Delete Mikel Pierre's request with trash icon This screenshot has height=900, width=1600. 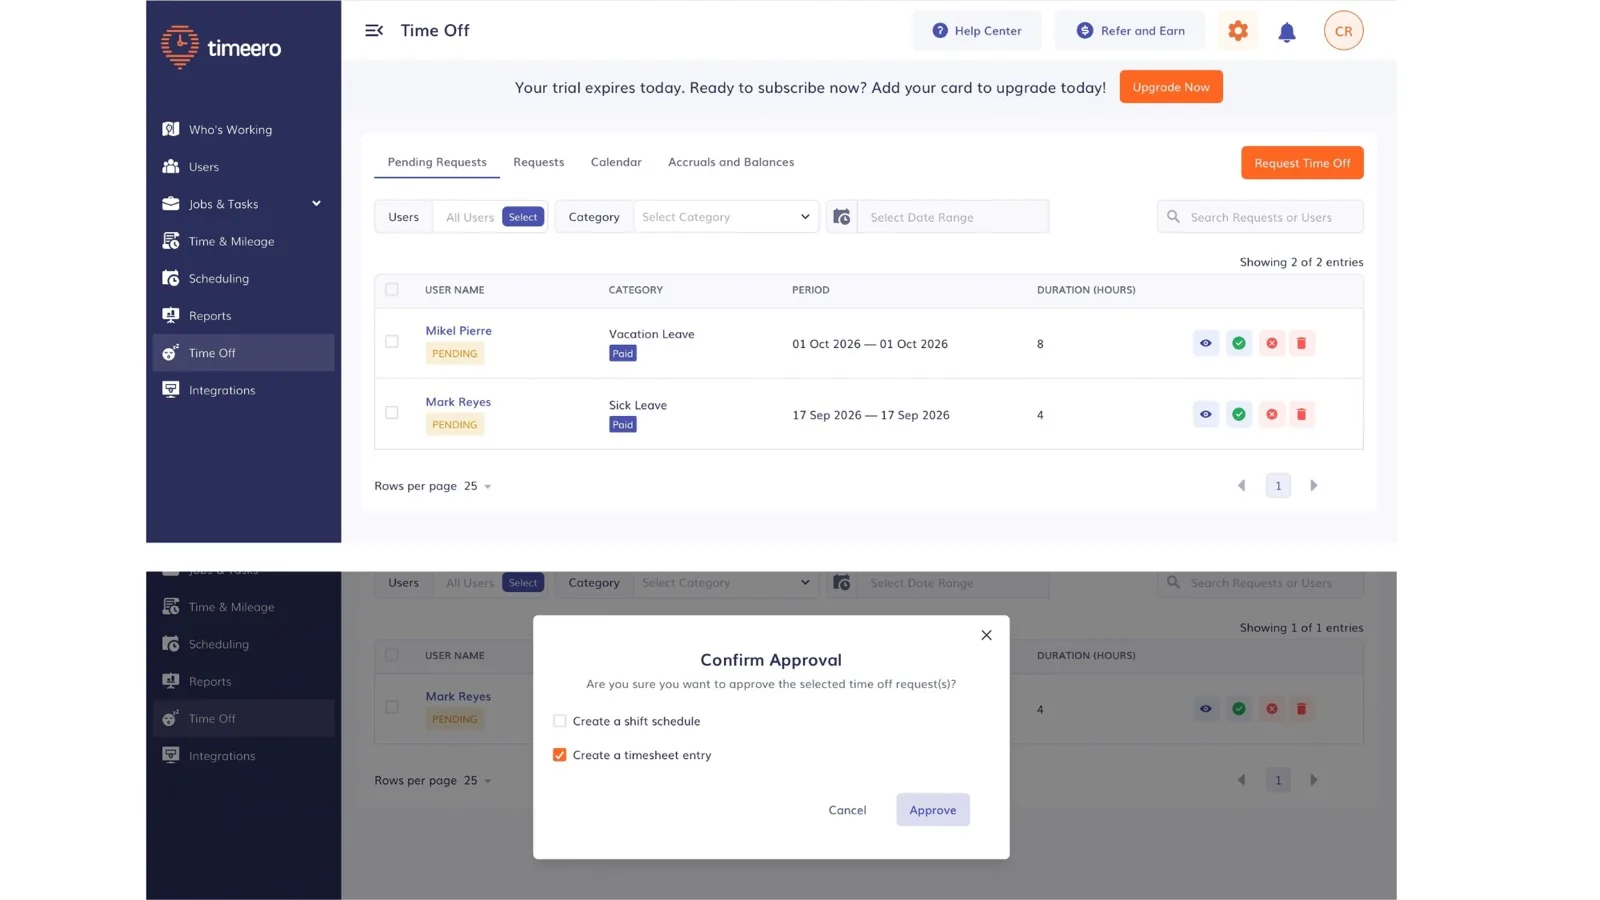click(1302, 343)
